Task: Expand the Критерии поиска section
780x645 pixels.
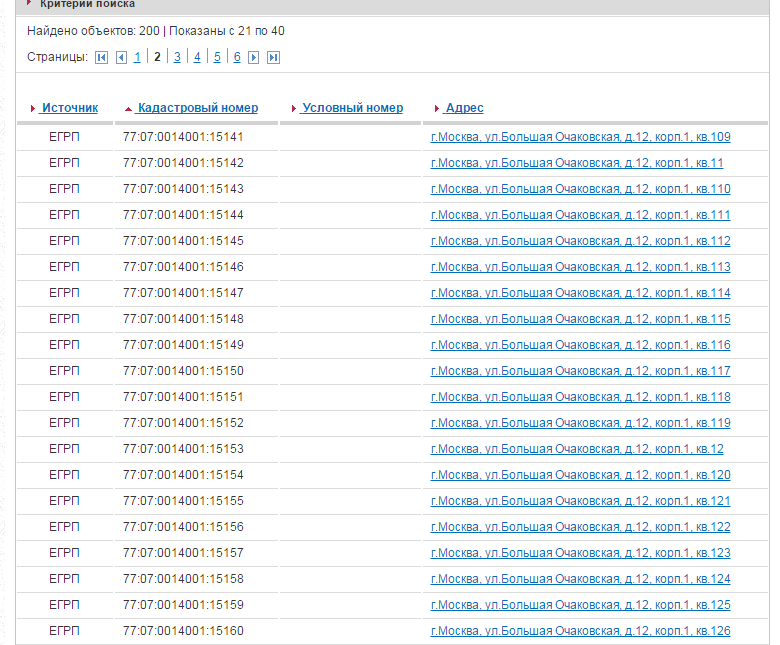Action: tap(80, 4)
